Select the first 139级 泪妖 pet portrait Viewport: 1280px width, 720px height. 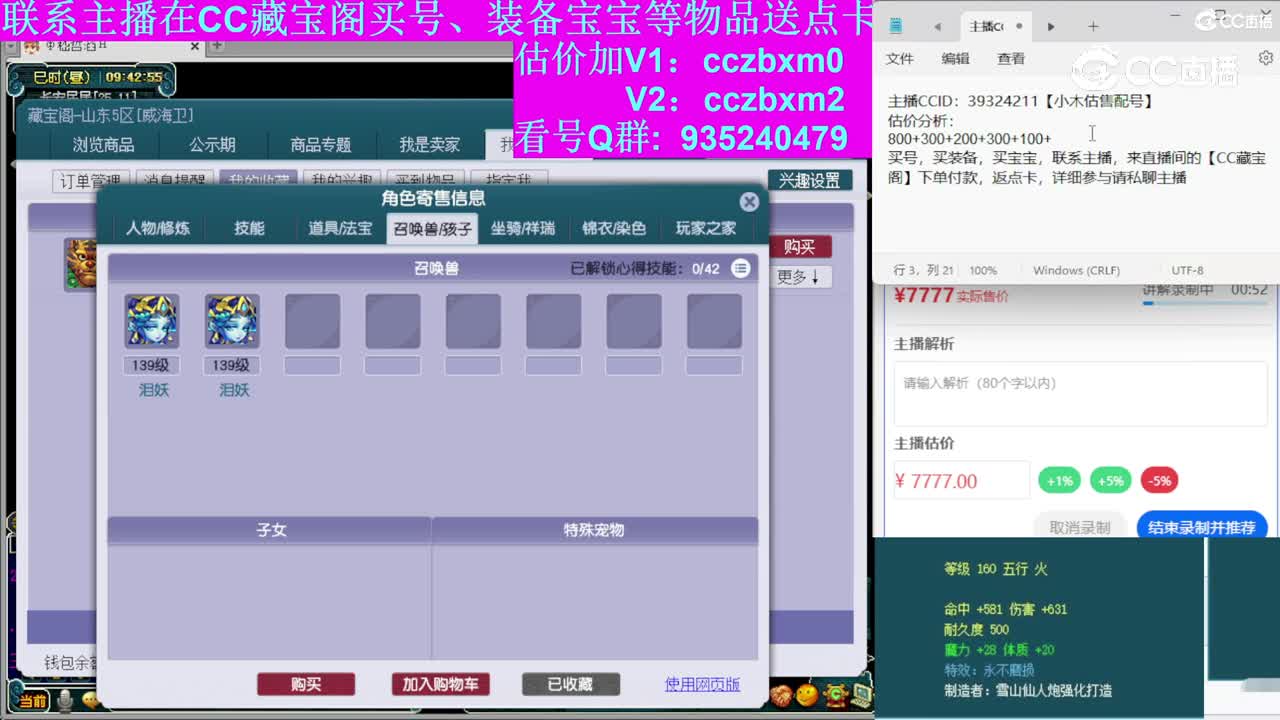(x=152, y=321)
